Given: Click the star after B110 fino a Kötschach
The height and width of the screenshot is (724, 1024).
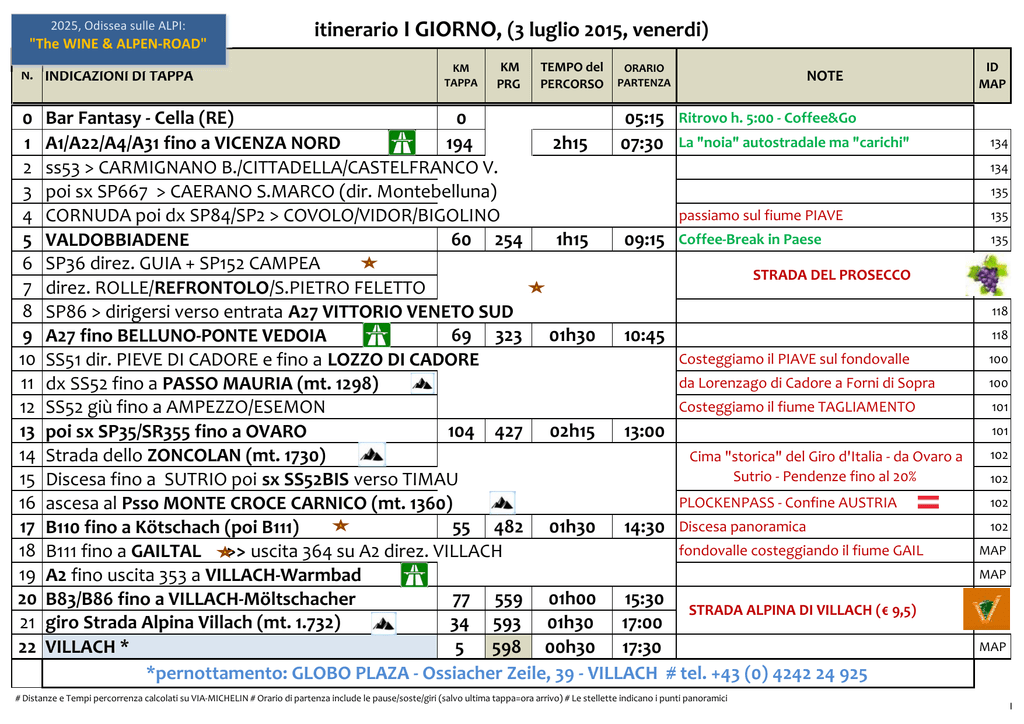Looking at the screenshot, I should (x=340, y=525).
